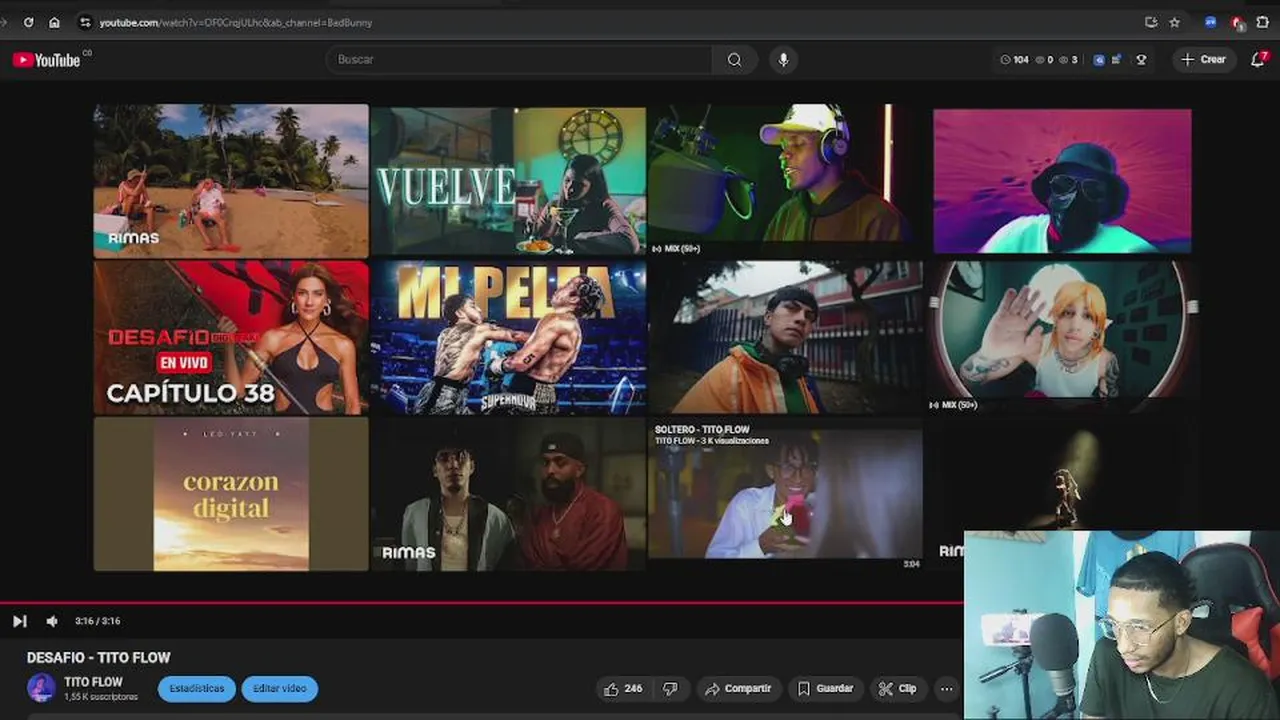
Task: Open the blonde waving Mix thumbnail
Action: click(x=1062, y=338)
